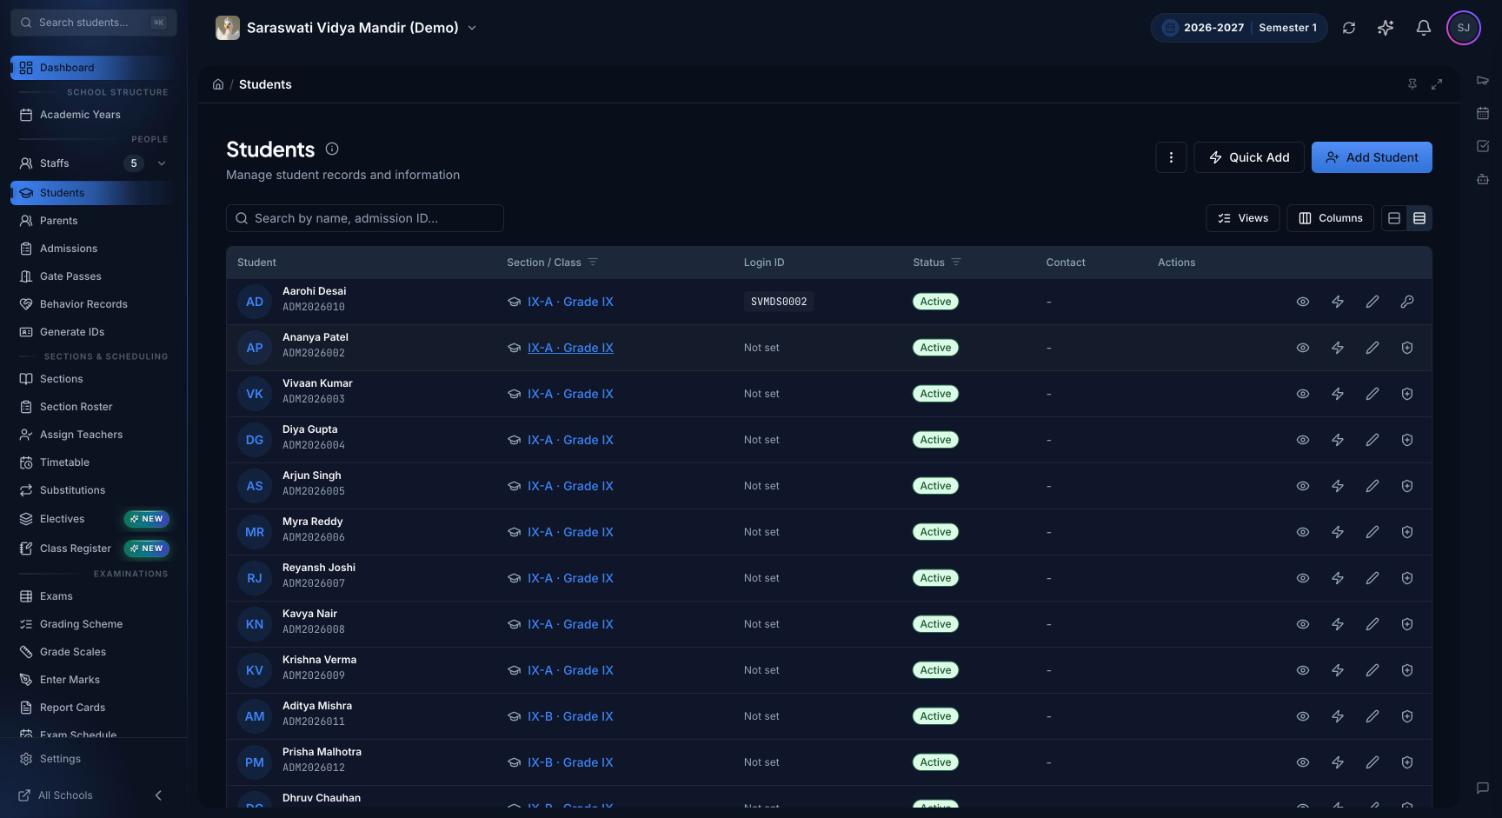Expand the Staffs sidebar submenu
1502x818 pixels.
click(162, 163)
